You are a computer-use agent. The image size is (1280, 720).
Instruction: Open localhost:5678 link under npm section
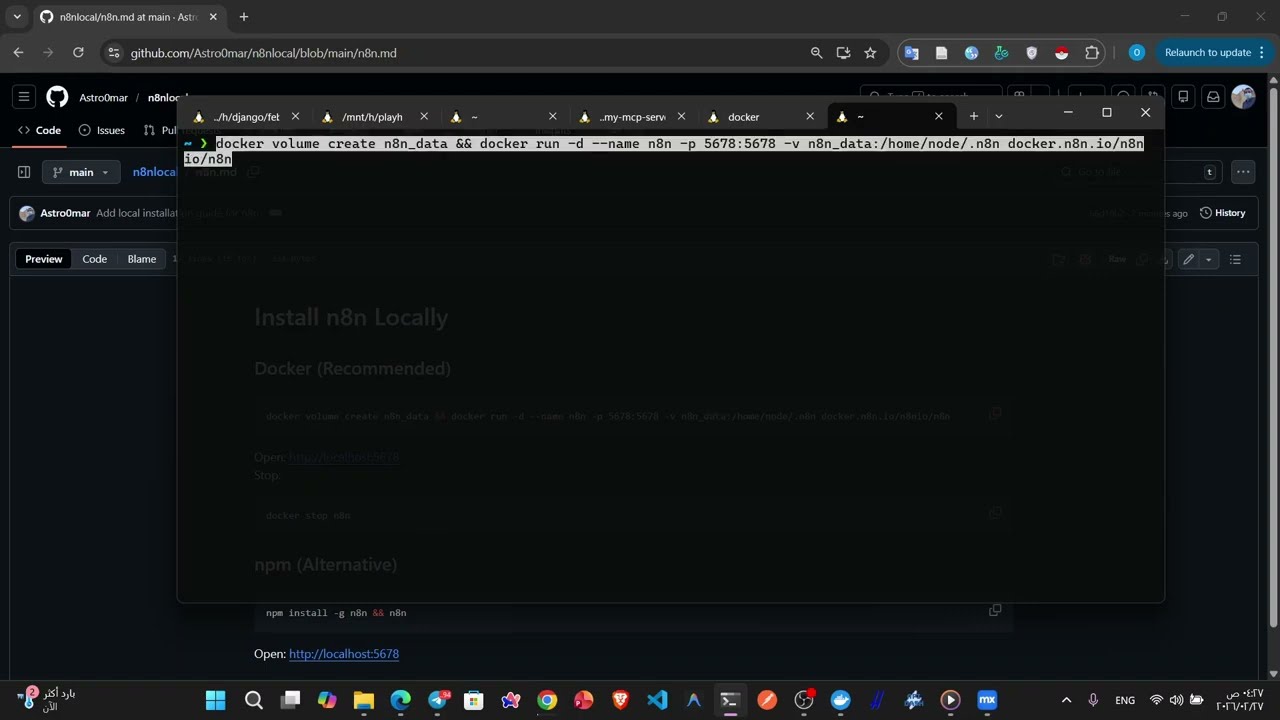tap(344, 654)
